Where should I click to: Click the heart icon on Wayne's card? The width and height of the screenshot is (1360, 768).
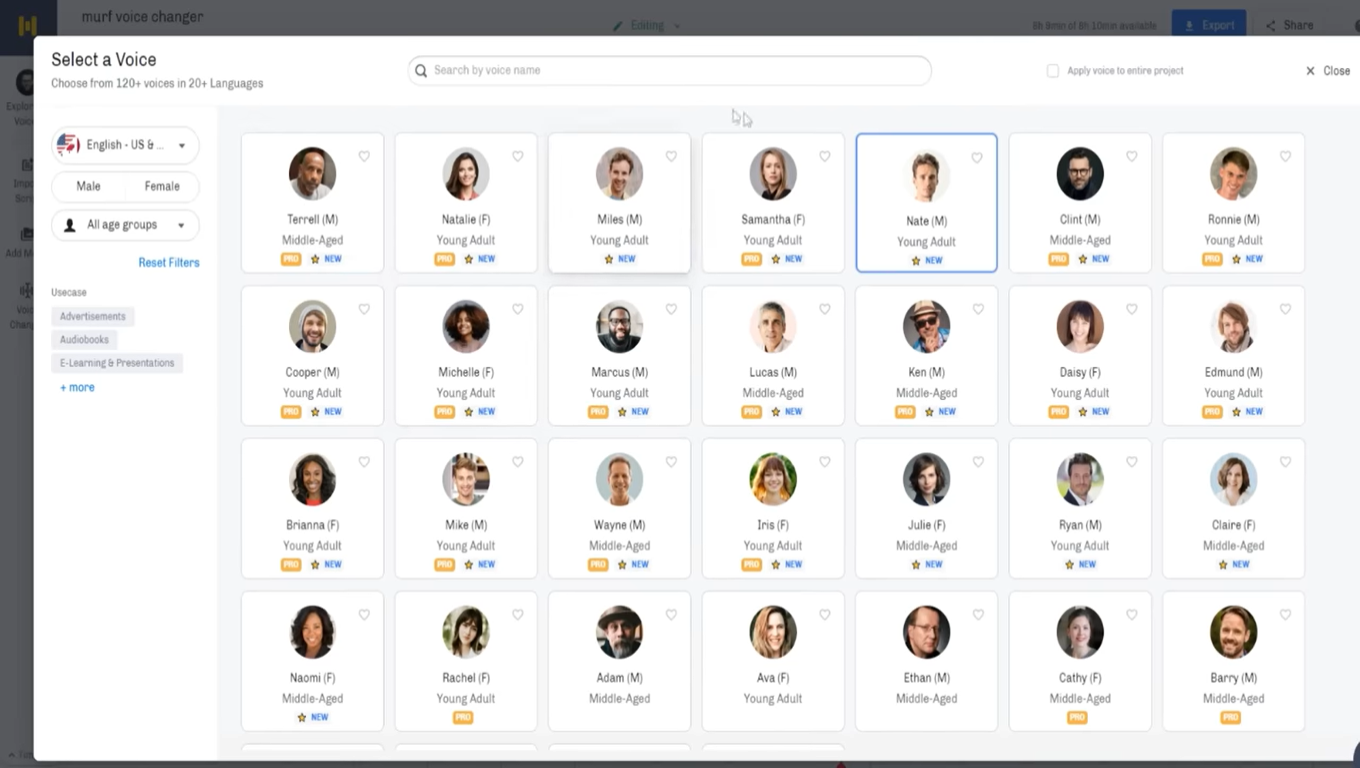coord(671,462)
